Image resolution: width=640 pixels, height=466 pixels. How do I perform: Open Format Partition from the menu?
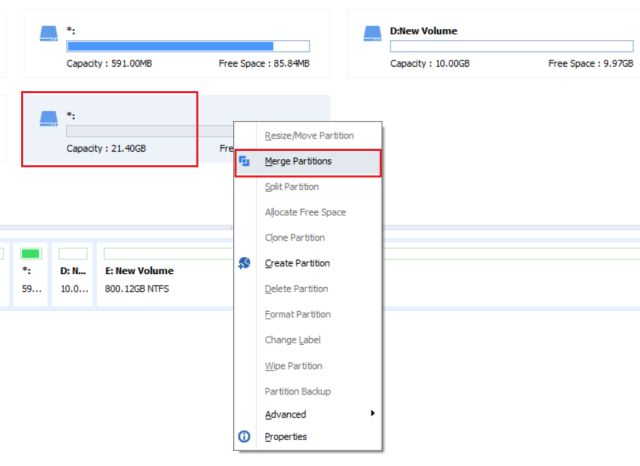click(x=297, y=315)
